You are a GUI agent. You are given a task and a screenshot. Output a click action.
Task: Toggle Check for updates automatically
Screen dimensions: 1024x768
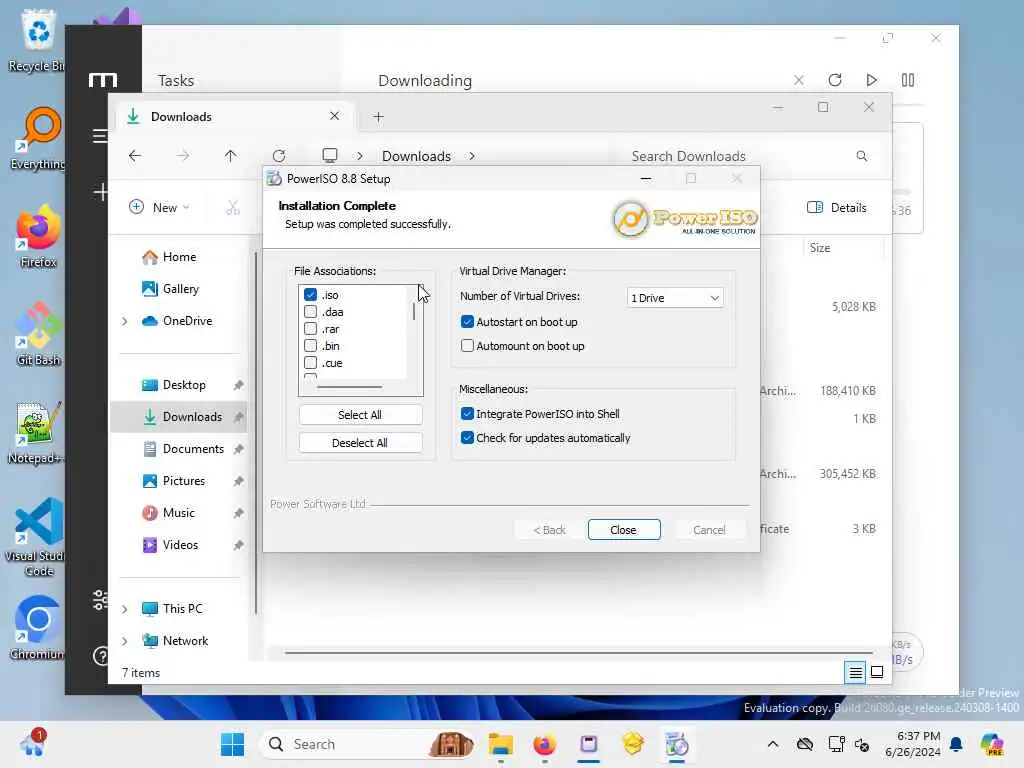[467, 438]
